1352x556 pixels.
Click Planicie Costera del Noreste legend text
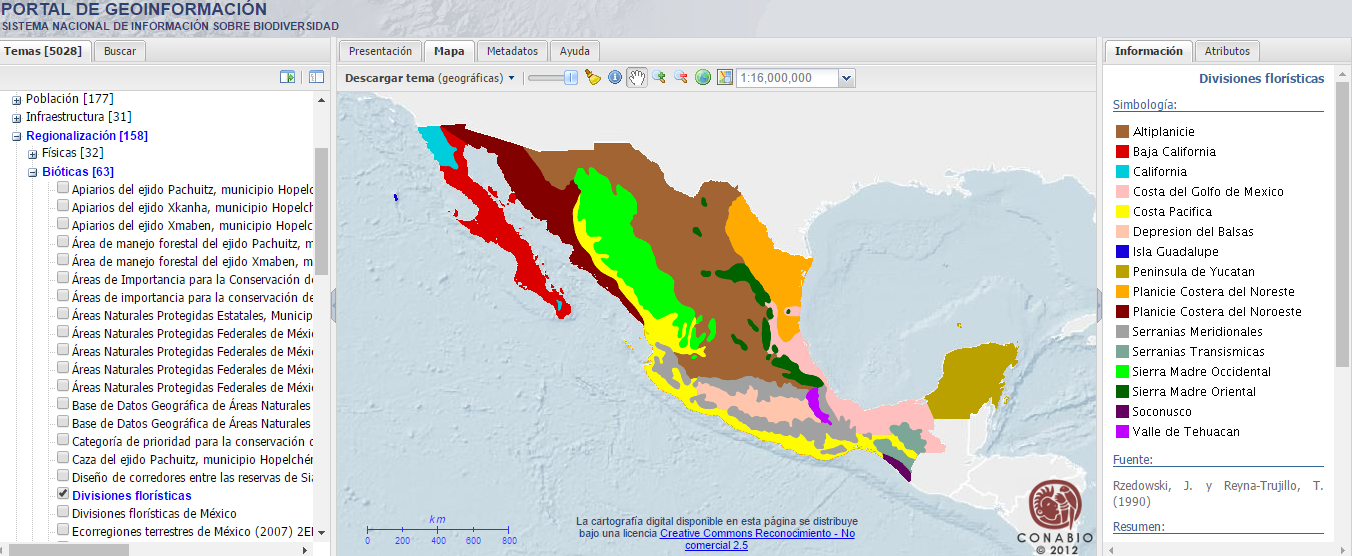point(1214,292)
